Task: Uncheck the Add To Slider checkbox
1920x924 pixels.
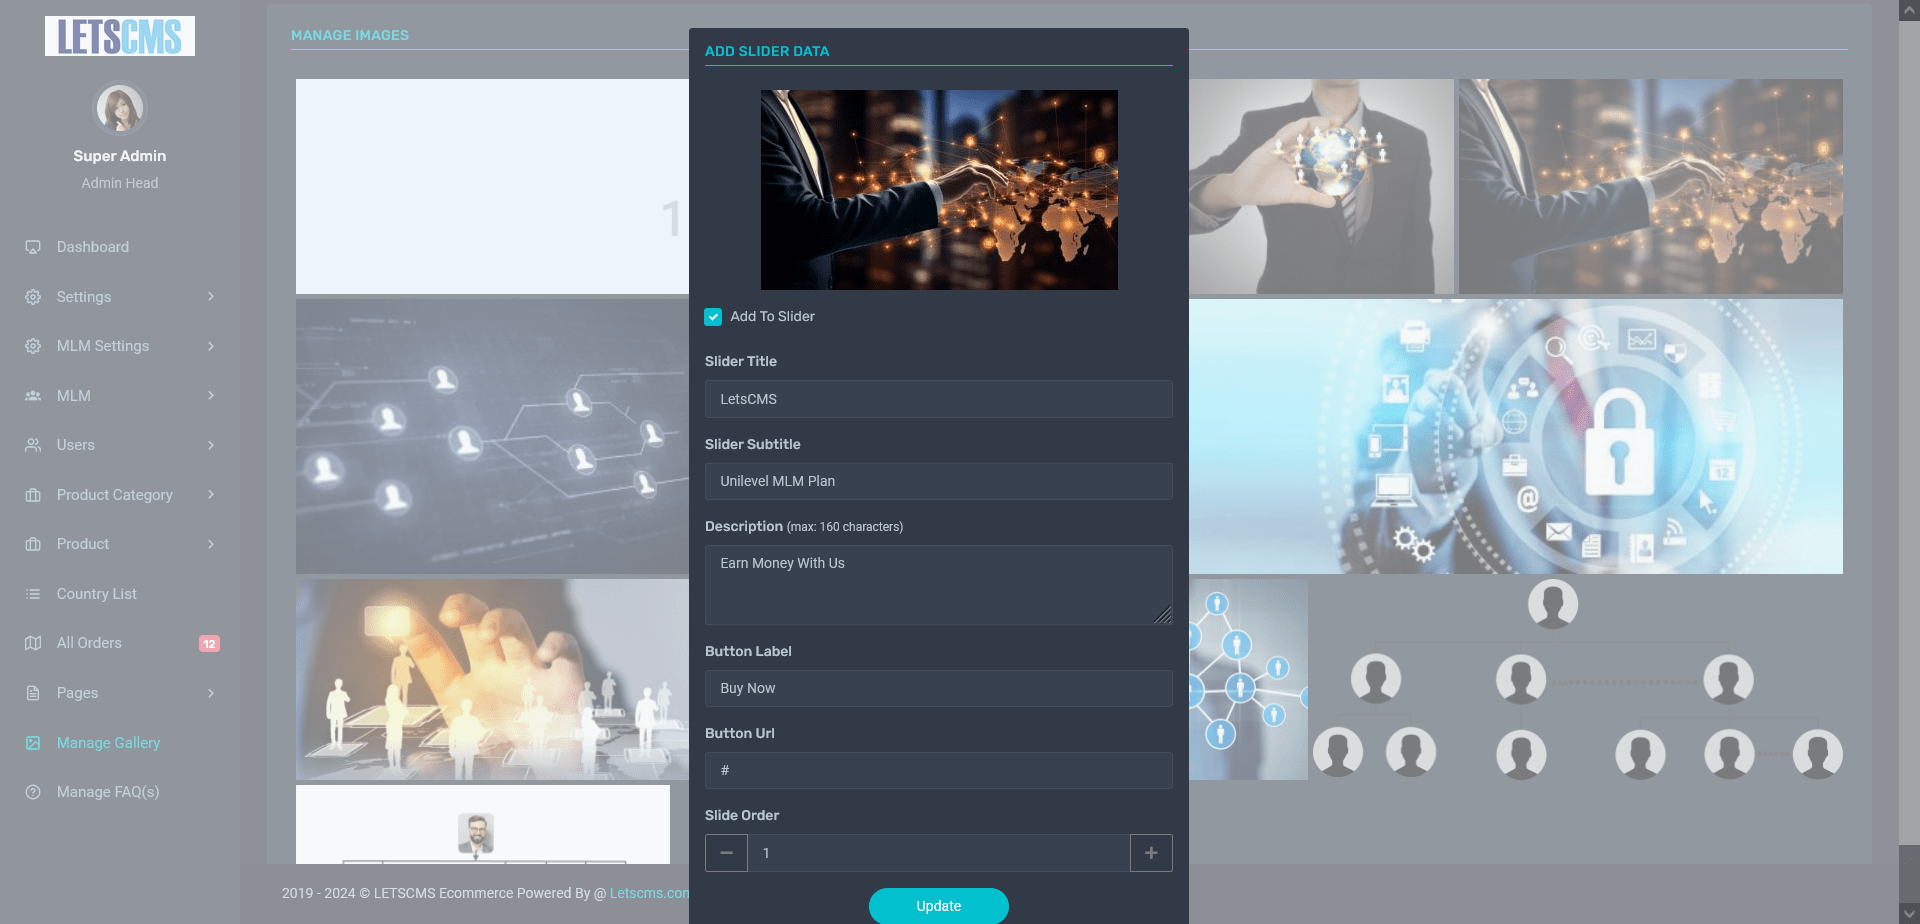Action: point(713,317)
